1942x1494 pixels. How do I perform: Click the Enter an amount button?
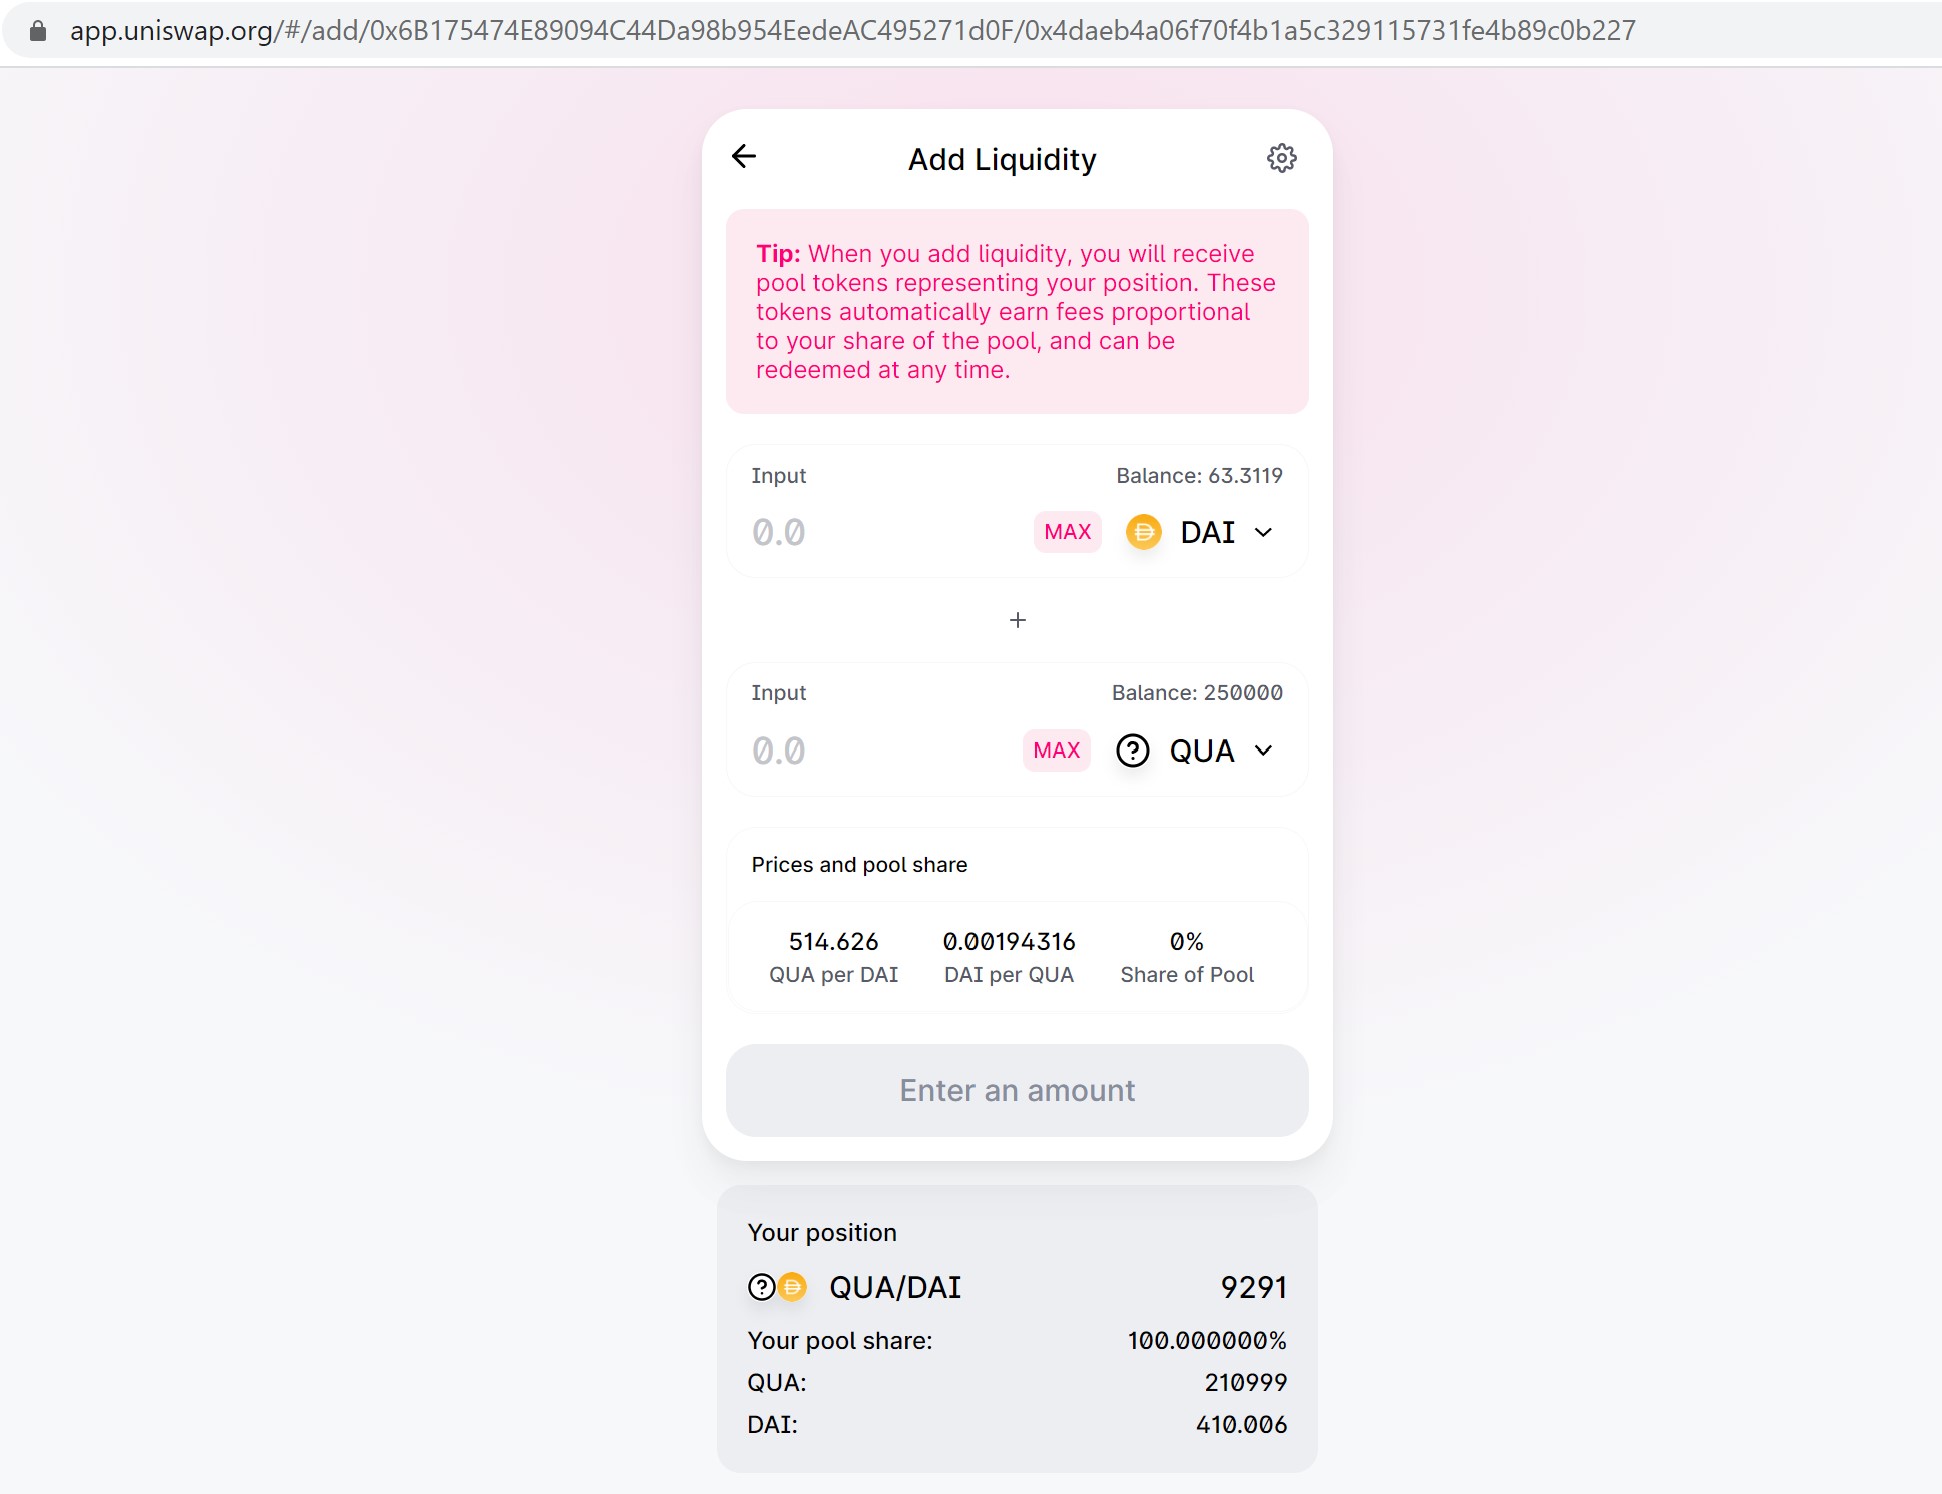(1017, 1090)
